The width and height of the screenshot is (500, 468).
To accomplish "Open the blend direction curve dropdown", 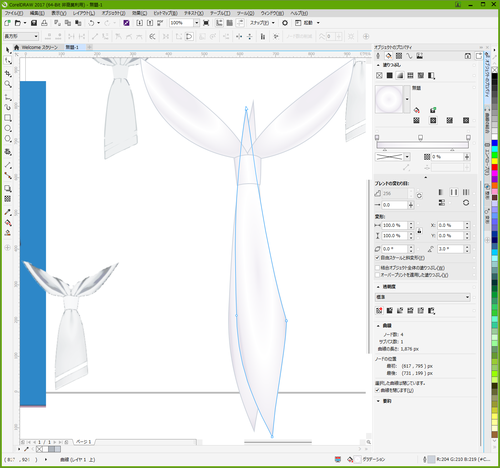I will click(x=407, y=157).
